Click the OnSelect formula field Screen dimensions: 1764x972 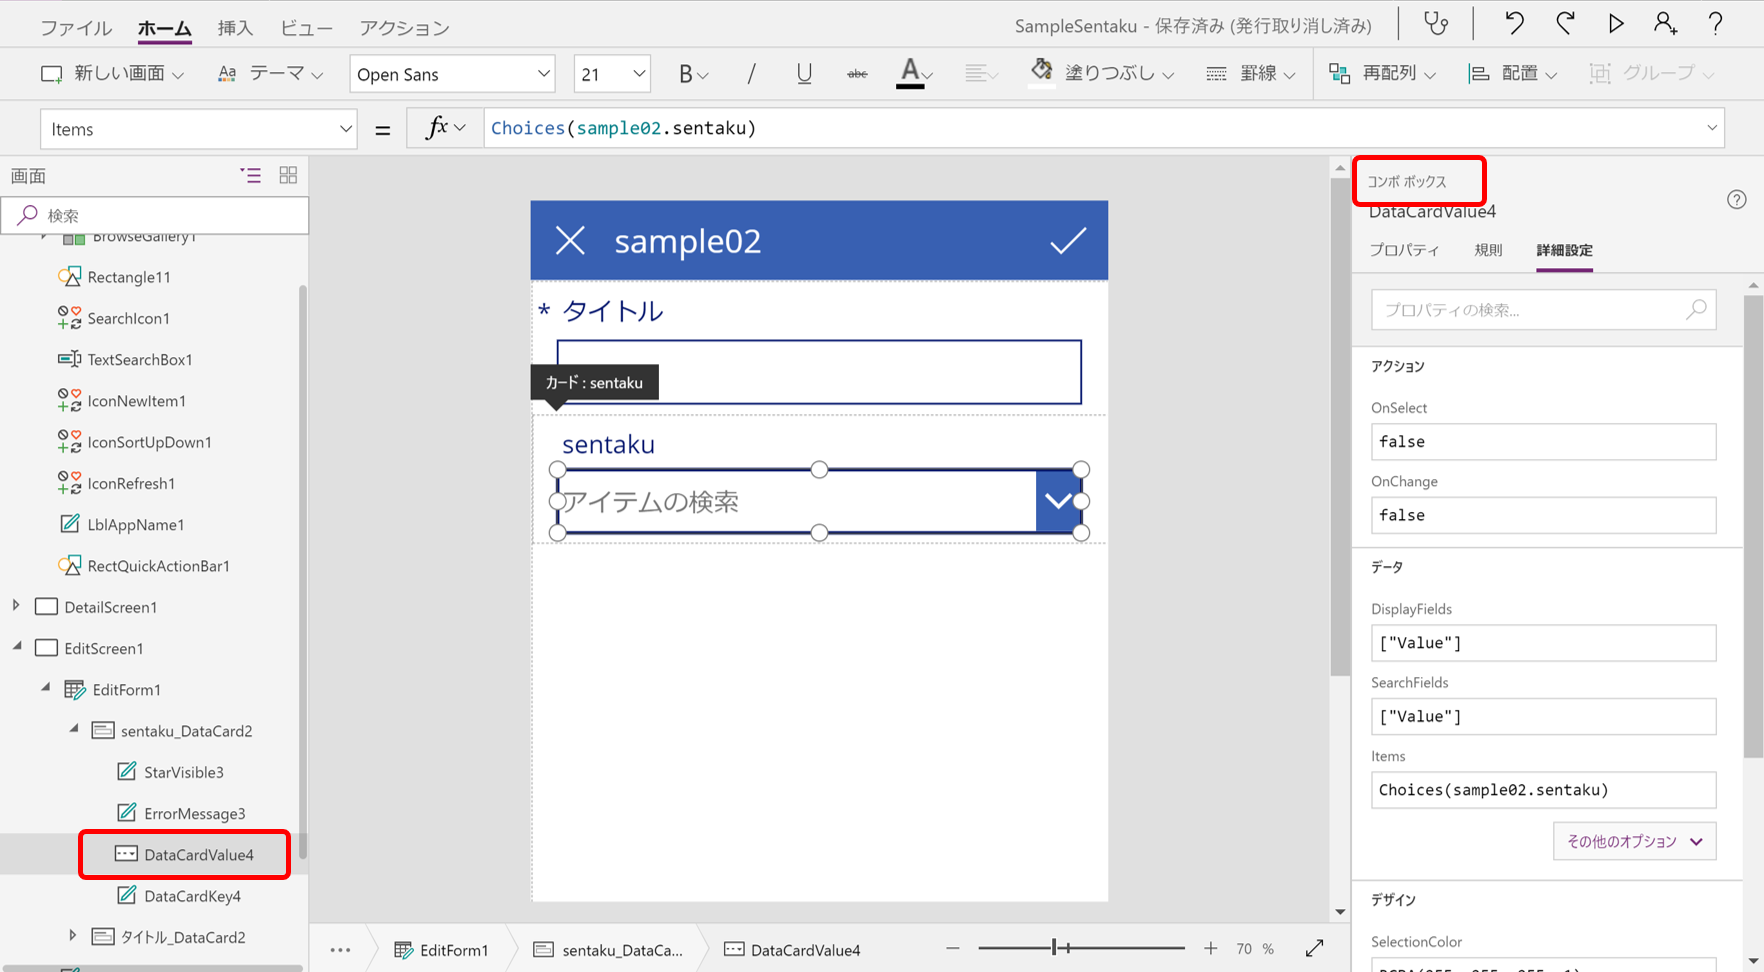point(1542,441)
